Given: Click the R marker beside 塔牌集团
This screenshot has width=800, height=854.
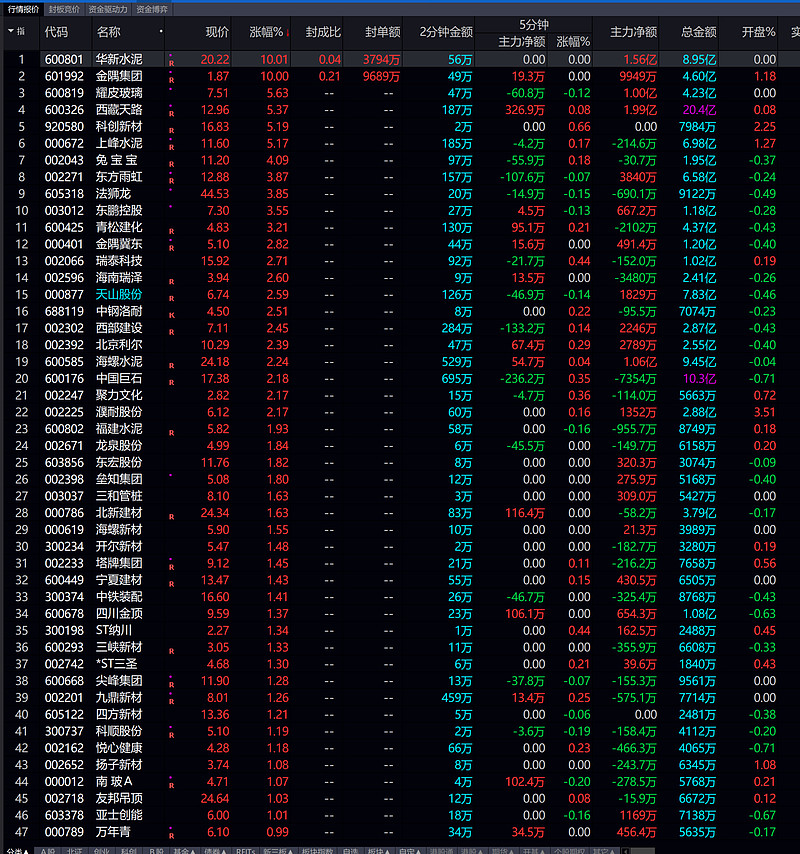Looking at the screenshot, I should (172, 567).
